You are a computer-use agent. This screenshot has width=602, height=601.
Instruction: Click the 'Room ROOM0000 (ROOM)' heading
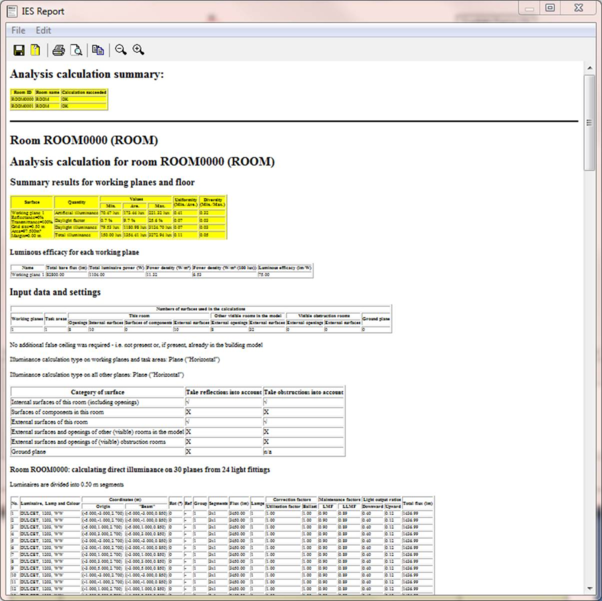pos(83,140)
